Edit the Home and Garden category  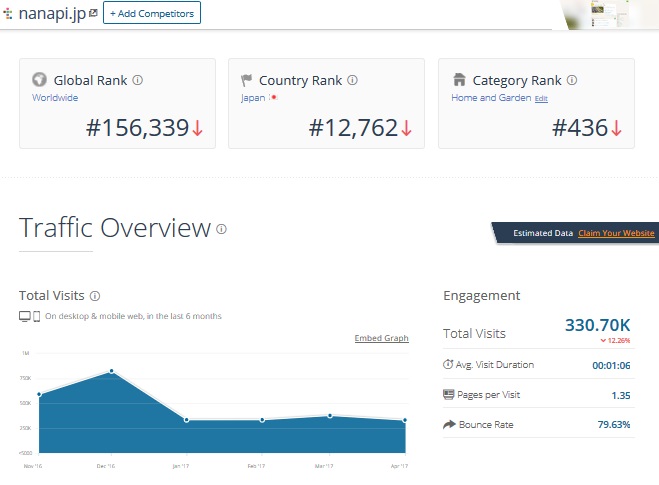[541, 98]
